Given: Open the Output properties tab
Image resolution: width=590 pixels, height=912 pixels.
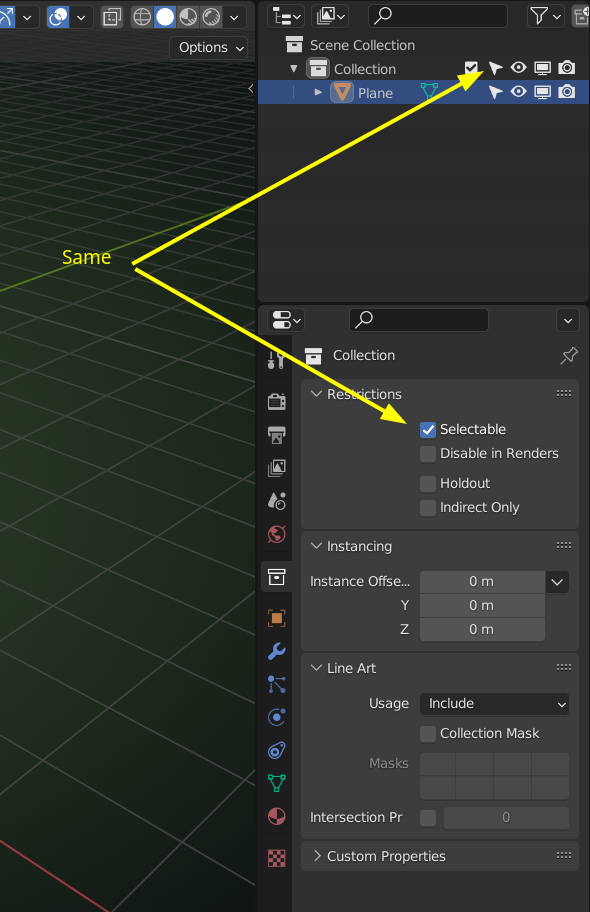Looking at the screenshot, I should (x=276, y=434).
